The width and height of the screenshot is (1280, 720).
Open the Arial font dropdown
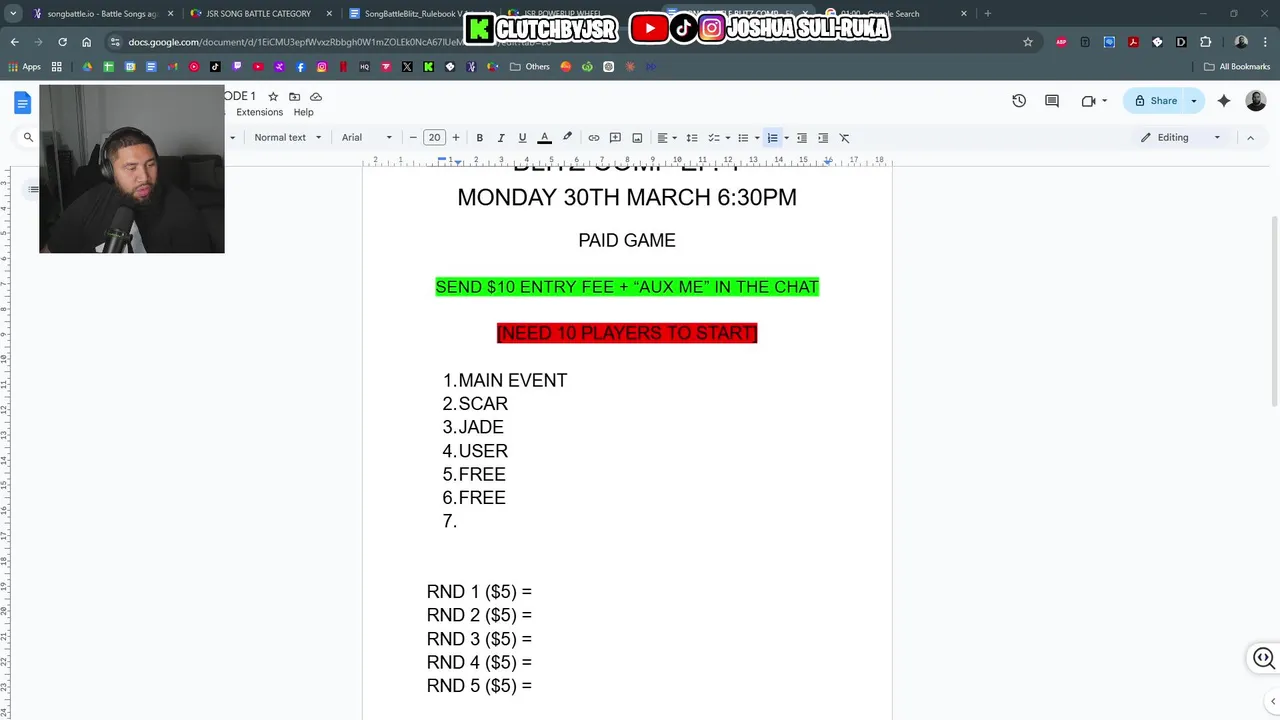coord(367,138)
